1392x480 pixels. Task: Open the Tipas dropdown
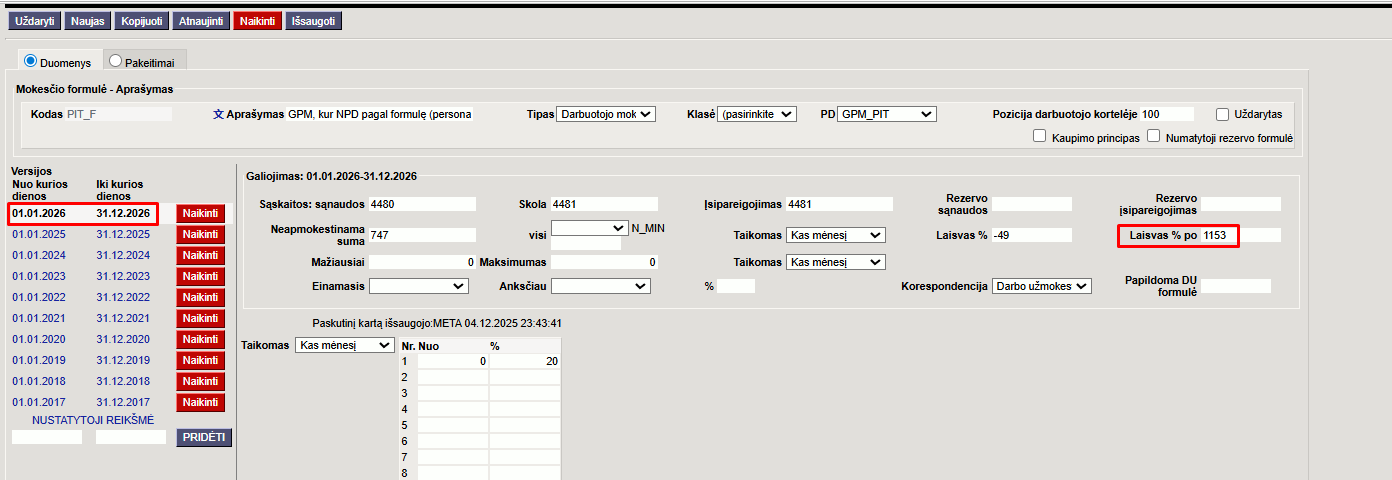(x=605, y=115)
